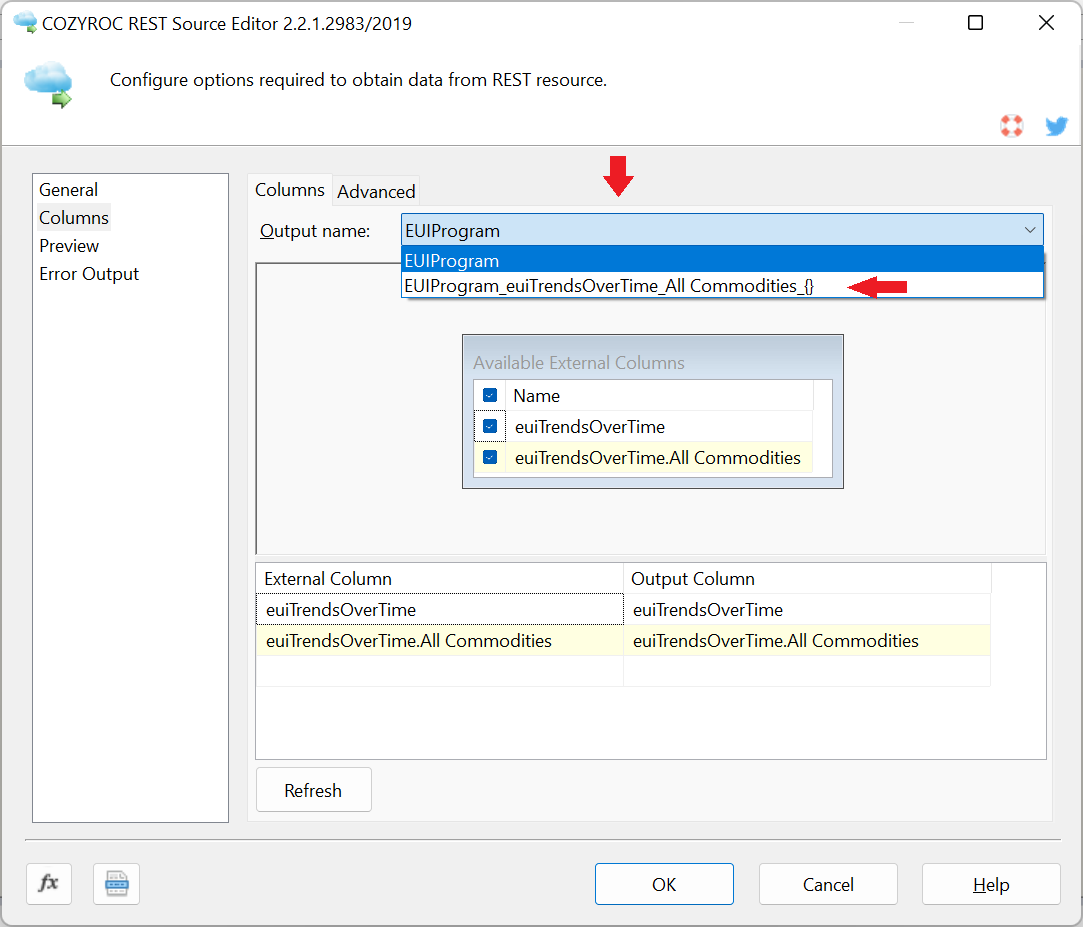Screen dimensions: 1083x927
Task: Click the Cancel button
Action: point(828,884)
